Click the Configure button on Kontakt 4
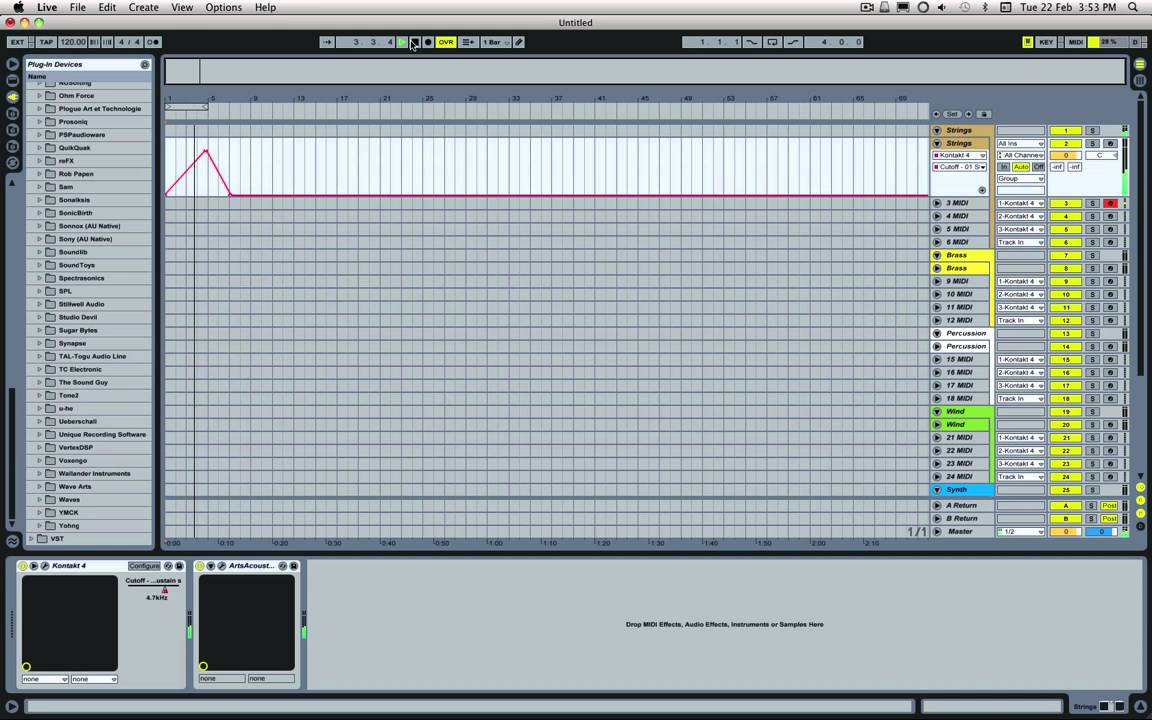 click(x=144, y=566)
